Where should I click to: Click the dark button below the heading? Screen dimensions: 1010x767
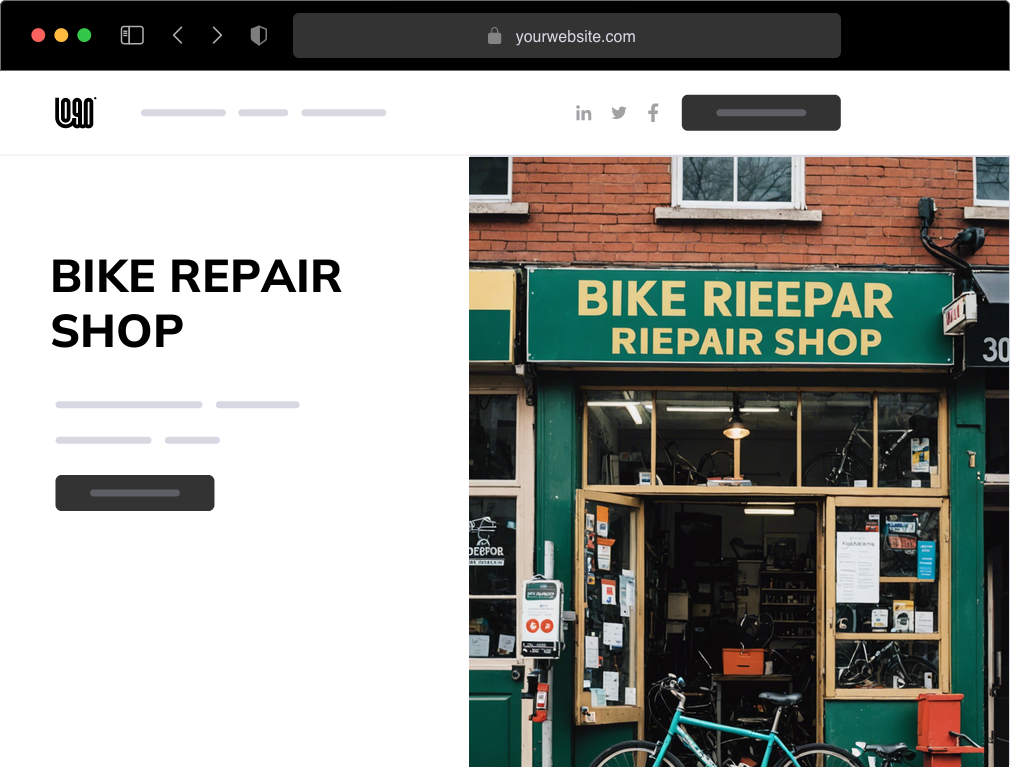(x=134, y=492)
